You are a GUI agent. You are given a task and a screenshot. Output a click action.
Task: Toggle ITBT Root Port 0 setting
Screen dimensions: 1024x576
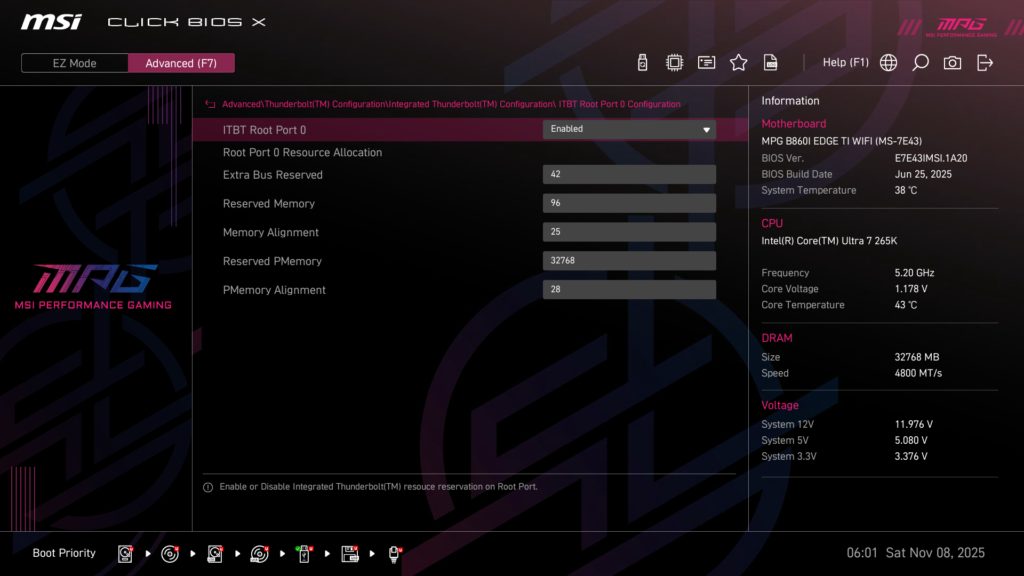point(629,129)
